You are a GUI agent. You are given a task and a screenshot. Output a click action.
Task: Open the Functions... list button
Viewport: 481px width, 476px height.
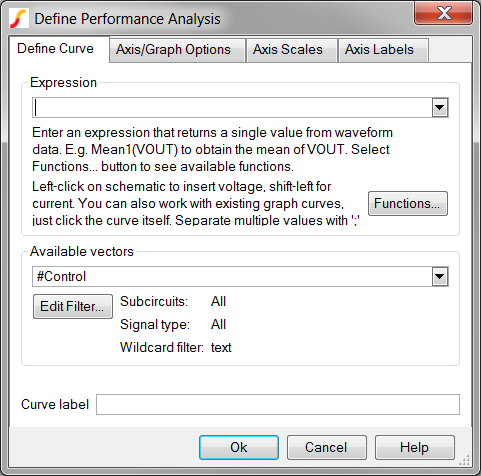pyautogui.click(x=408, y=203)
